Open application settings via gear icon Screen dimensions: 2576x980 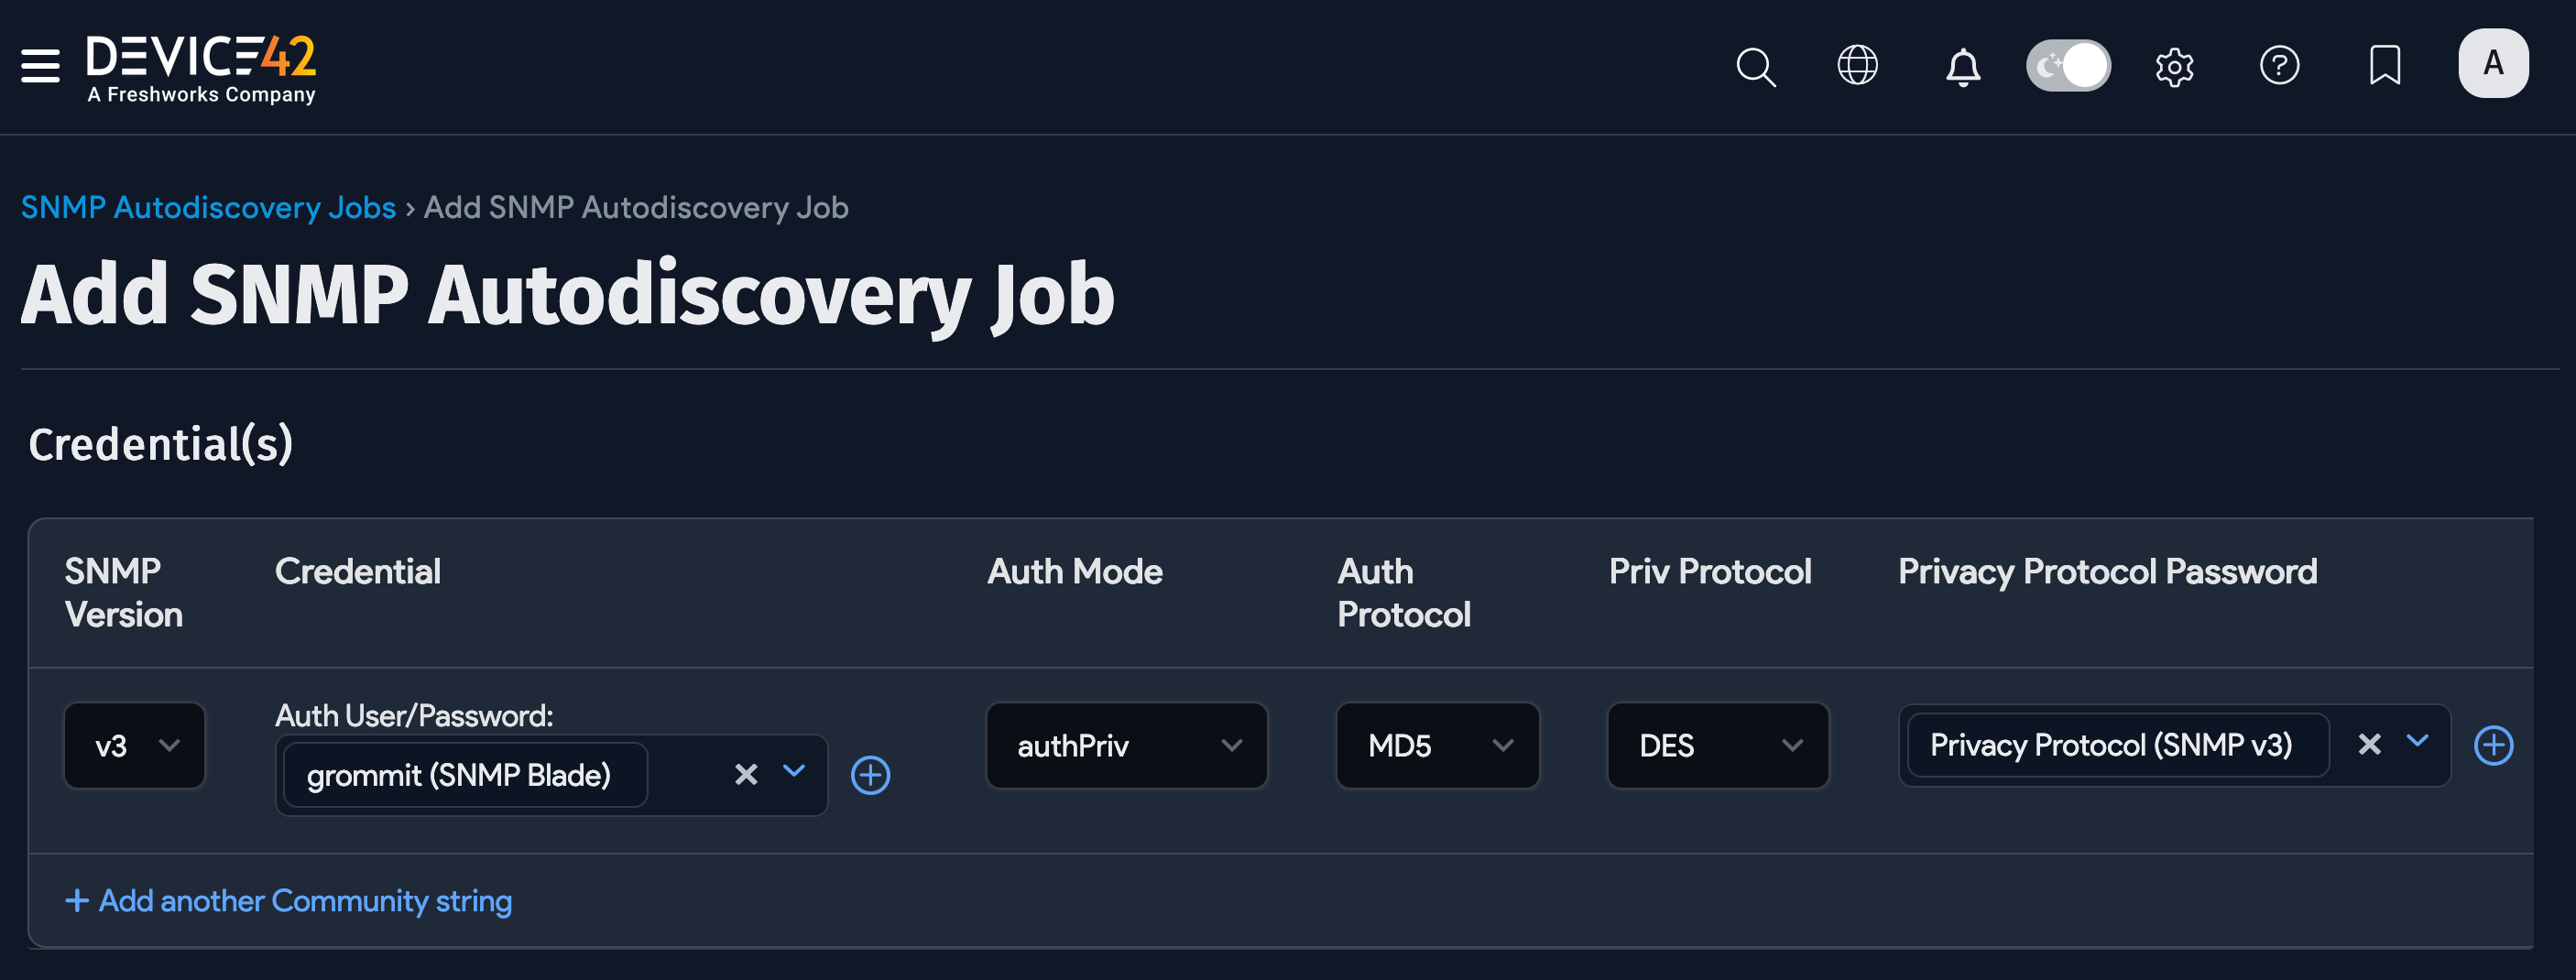[2174, 67]
